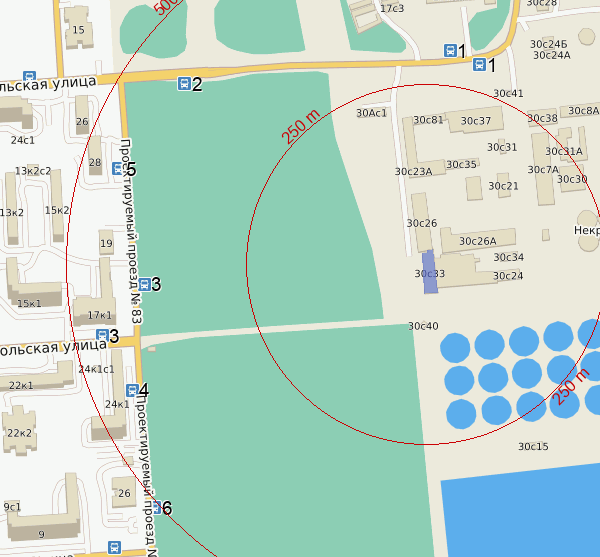This screenshot has width=600, height=557.
Task: Select the 30с15 label near the tanks
Action: click(533, 446)
